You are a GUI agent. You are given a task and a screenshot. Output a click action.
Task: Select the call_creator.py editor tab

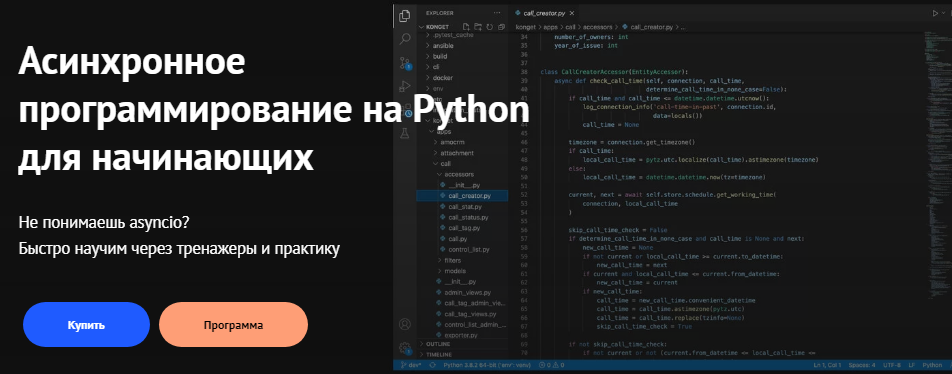pos(543,12)
